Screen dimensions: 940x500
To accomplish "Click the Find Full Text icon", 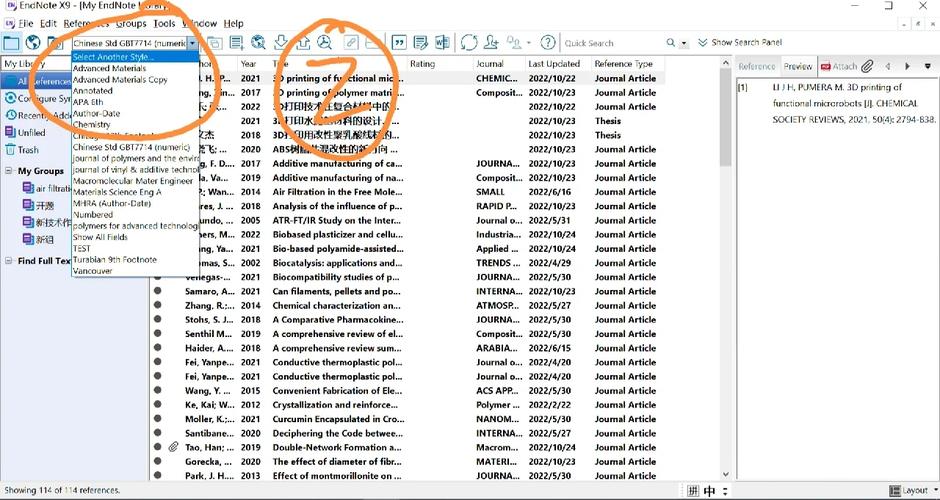I will pos(324,43).
